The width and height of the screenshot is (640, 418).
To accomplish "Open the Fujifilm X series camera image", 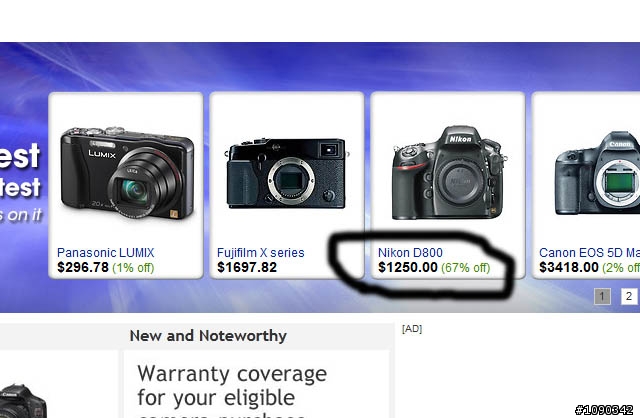I will 287,173.
